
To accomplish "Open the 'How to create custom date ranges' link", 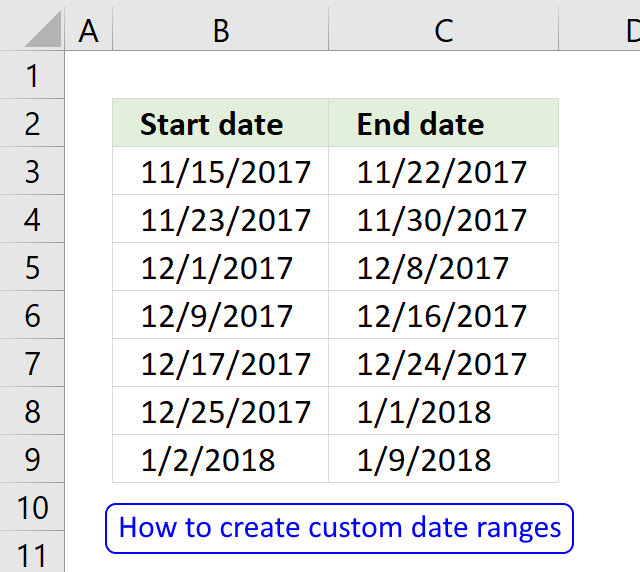I will point(339,528).
